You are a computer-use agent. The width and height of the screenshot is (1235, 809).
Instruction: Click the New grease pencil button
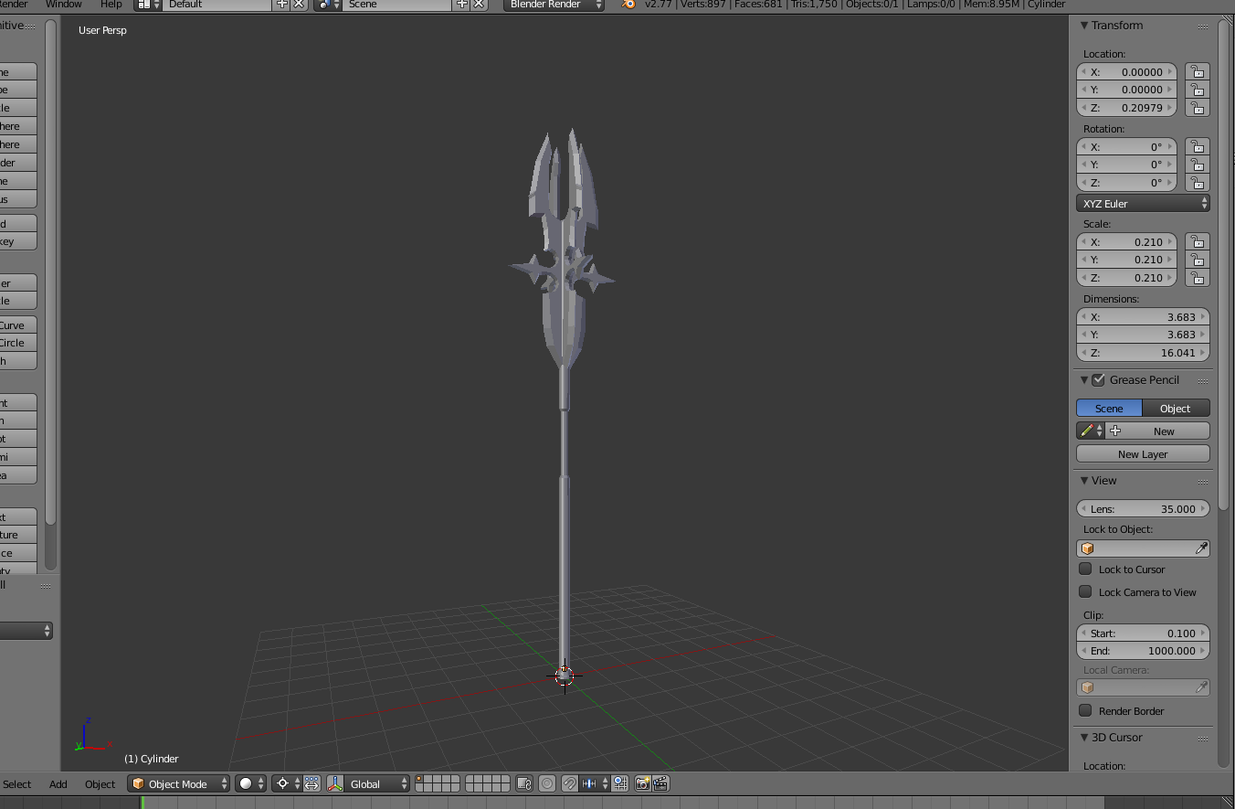pos(1158,431)
